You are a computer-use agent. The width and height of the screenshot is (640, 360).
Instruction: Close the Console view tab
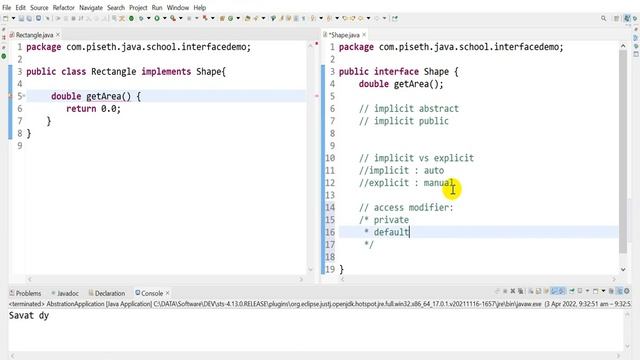click(167, 293)
